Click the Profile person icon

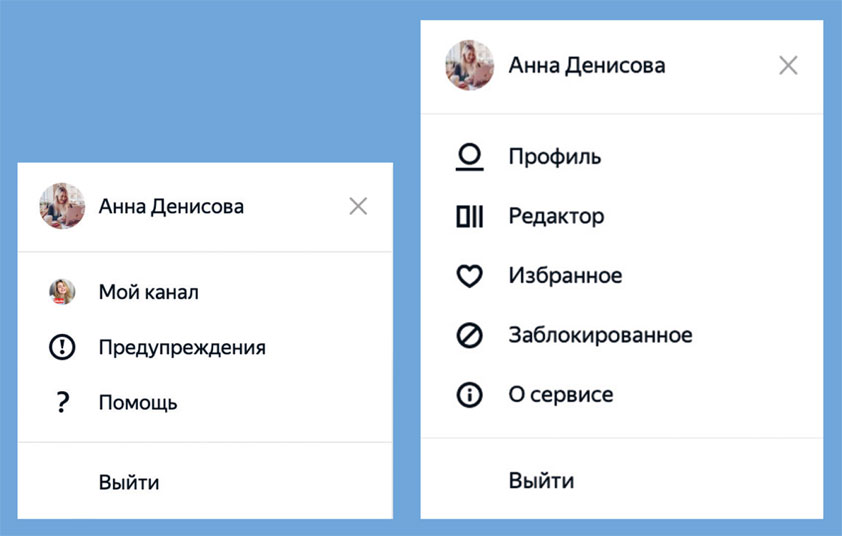pyautogui.click(x=469, y=157)
